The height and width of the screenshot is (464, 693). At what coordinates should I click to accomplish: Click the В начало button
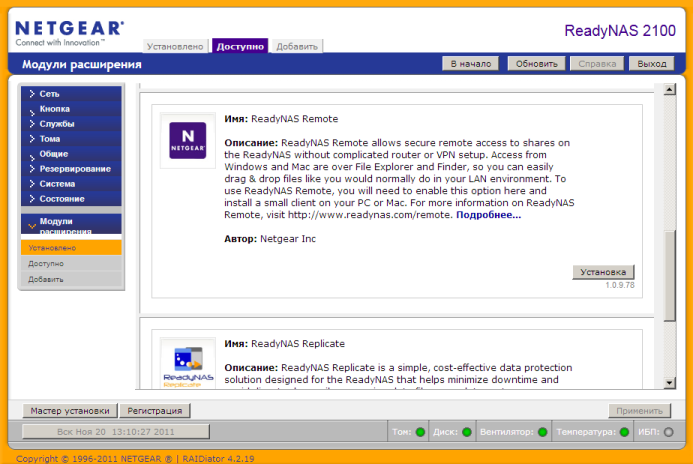(x=471, y=64)
